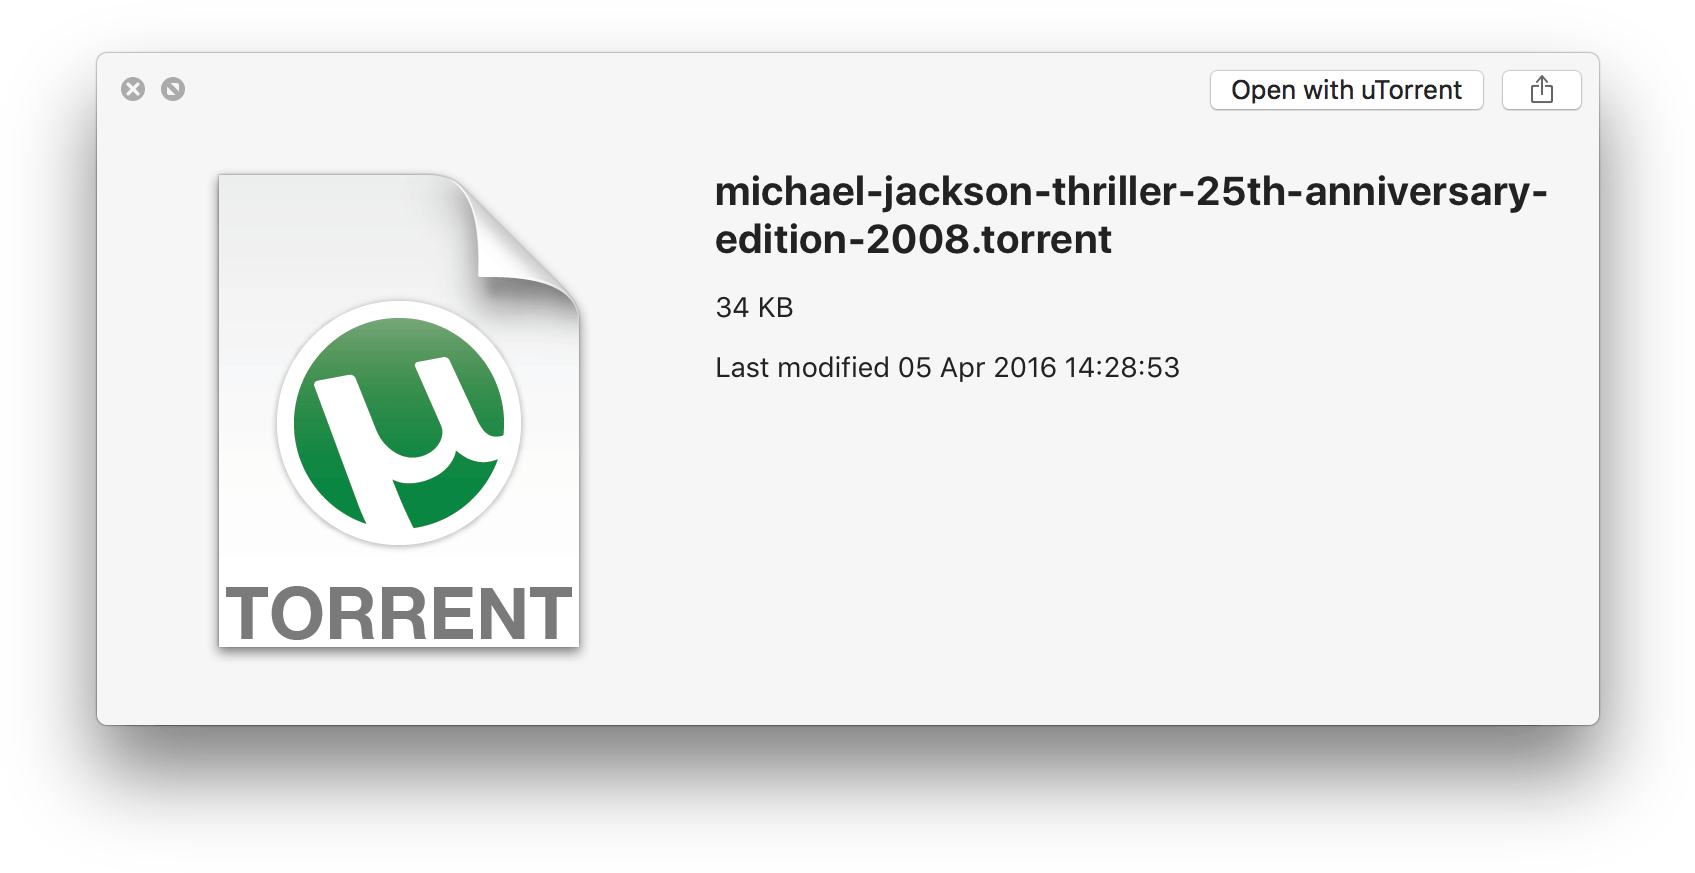The image size is (1695, 873).
Task: Click the Last modified date text
Action: pos(947,368)
